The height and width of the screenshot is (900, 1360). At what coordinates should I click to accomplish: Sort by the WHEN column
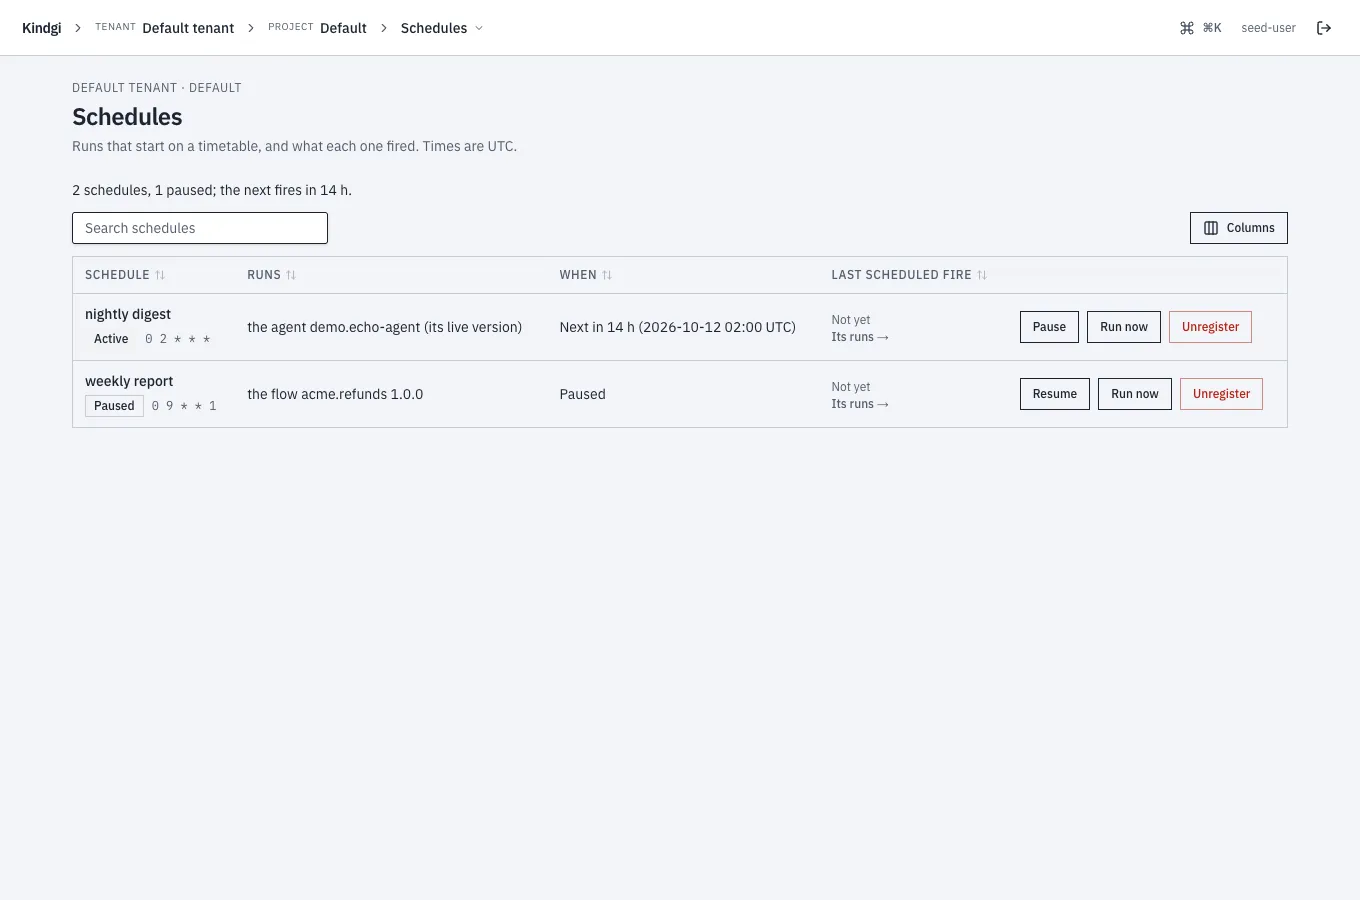coord(586,275)
